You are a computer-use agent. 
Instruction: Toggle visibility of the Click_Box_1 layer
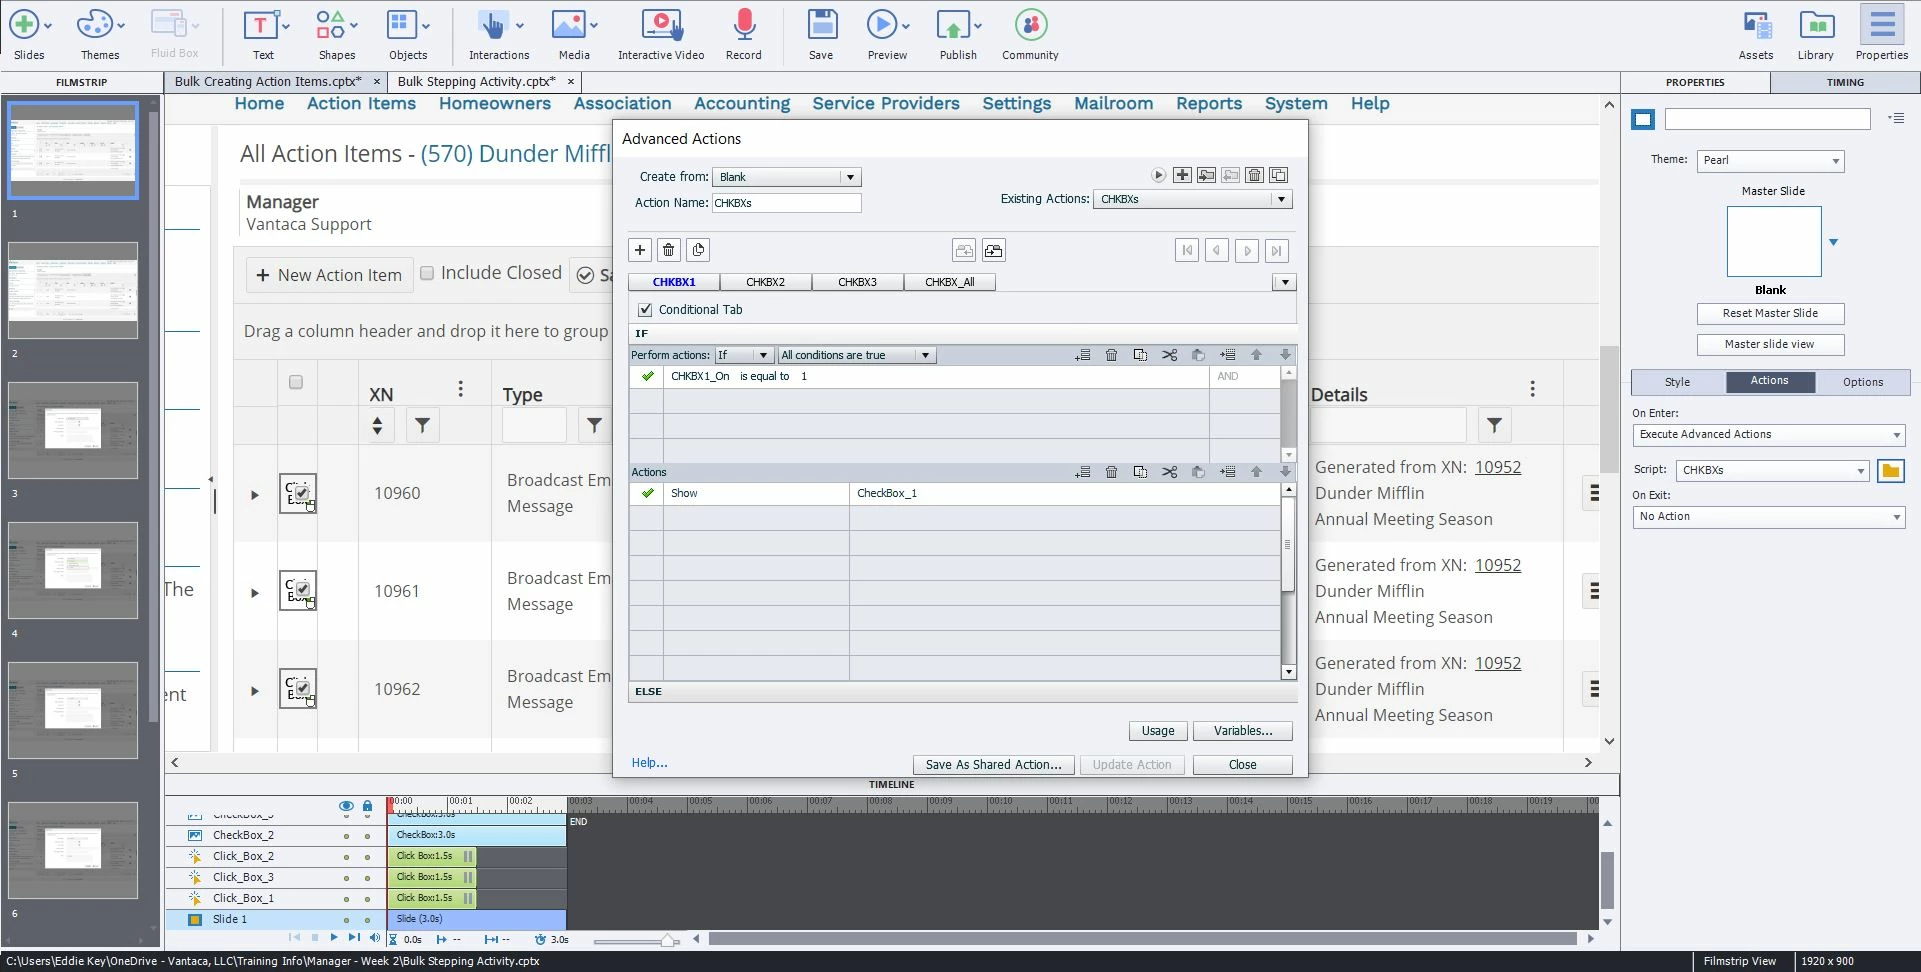point(346,899)
